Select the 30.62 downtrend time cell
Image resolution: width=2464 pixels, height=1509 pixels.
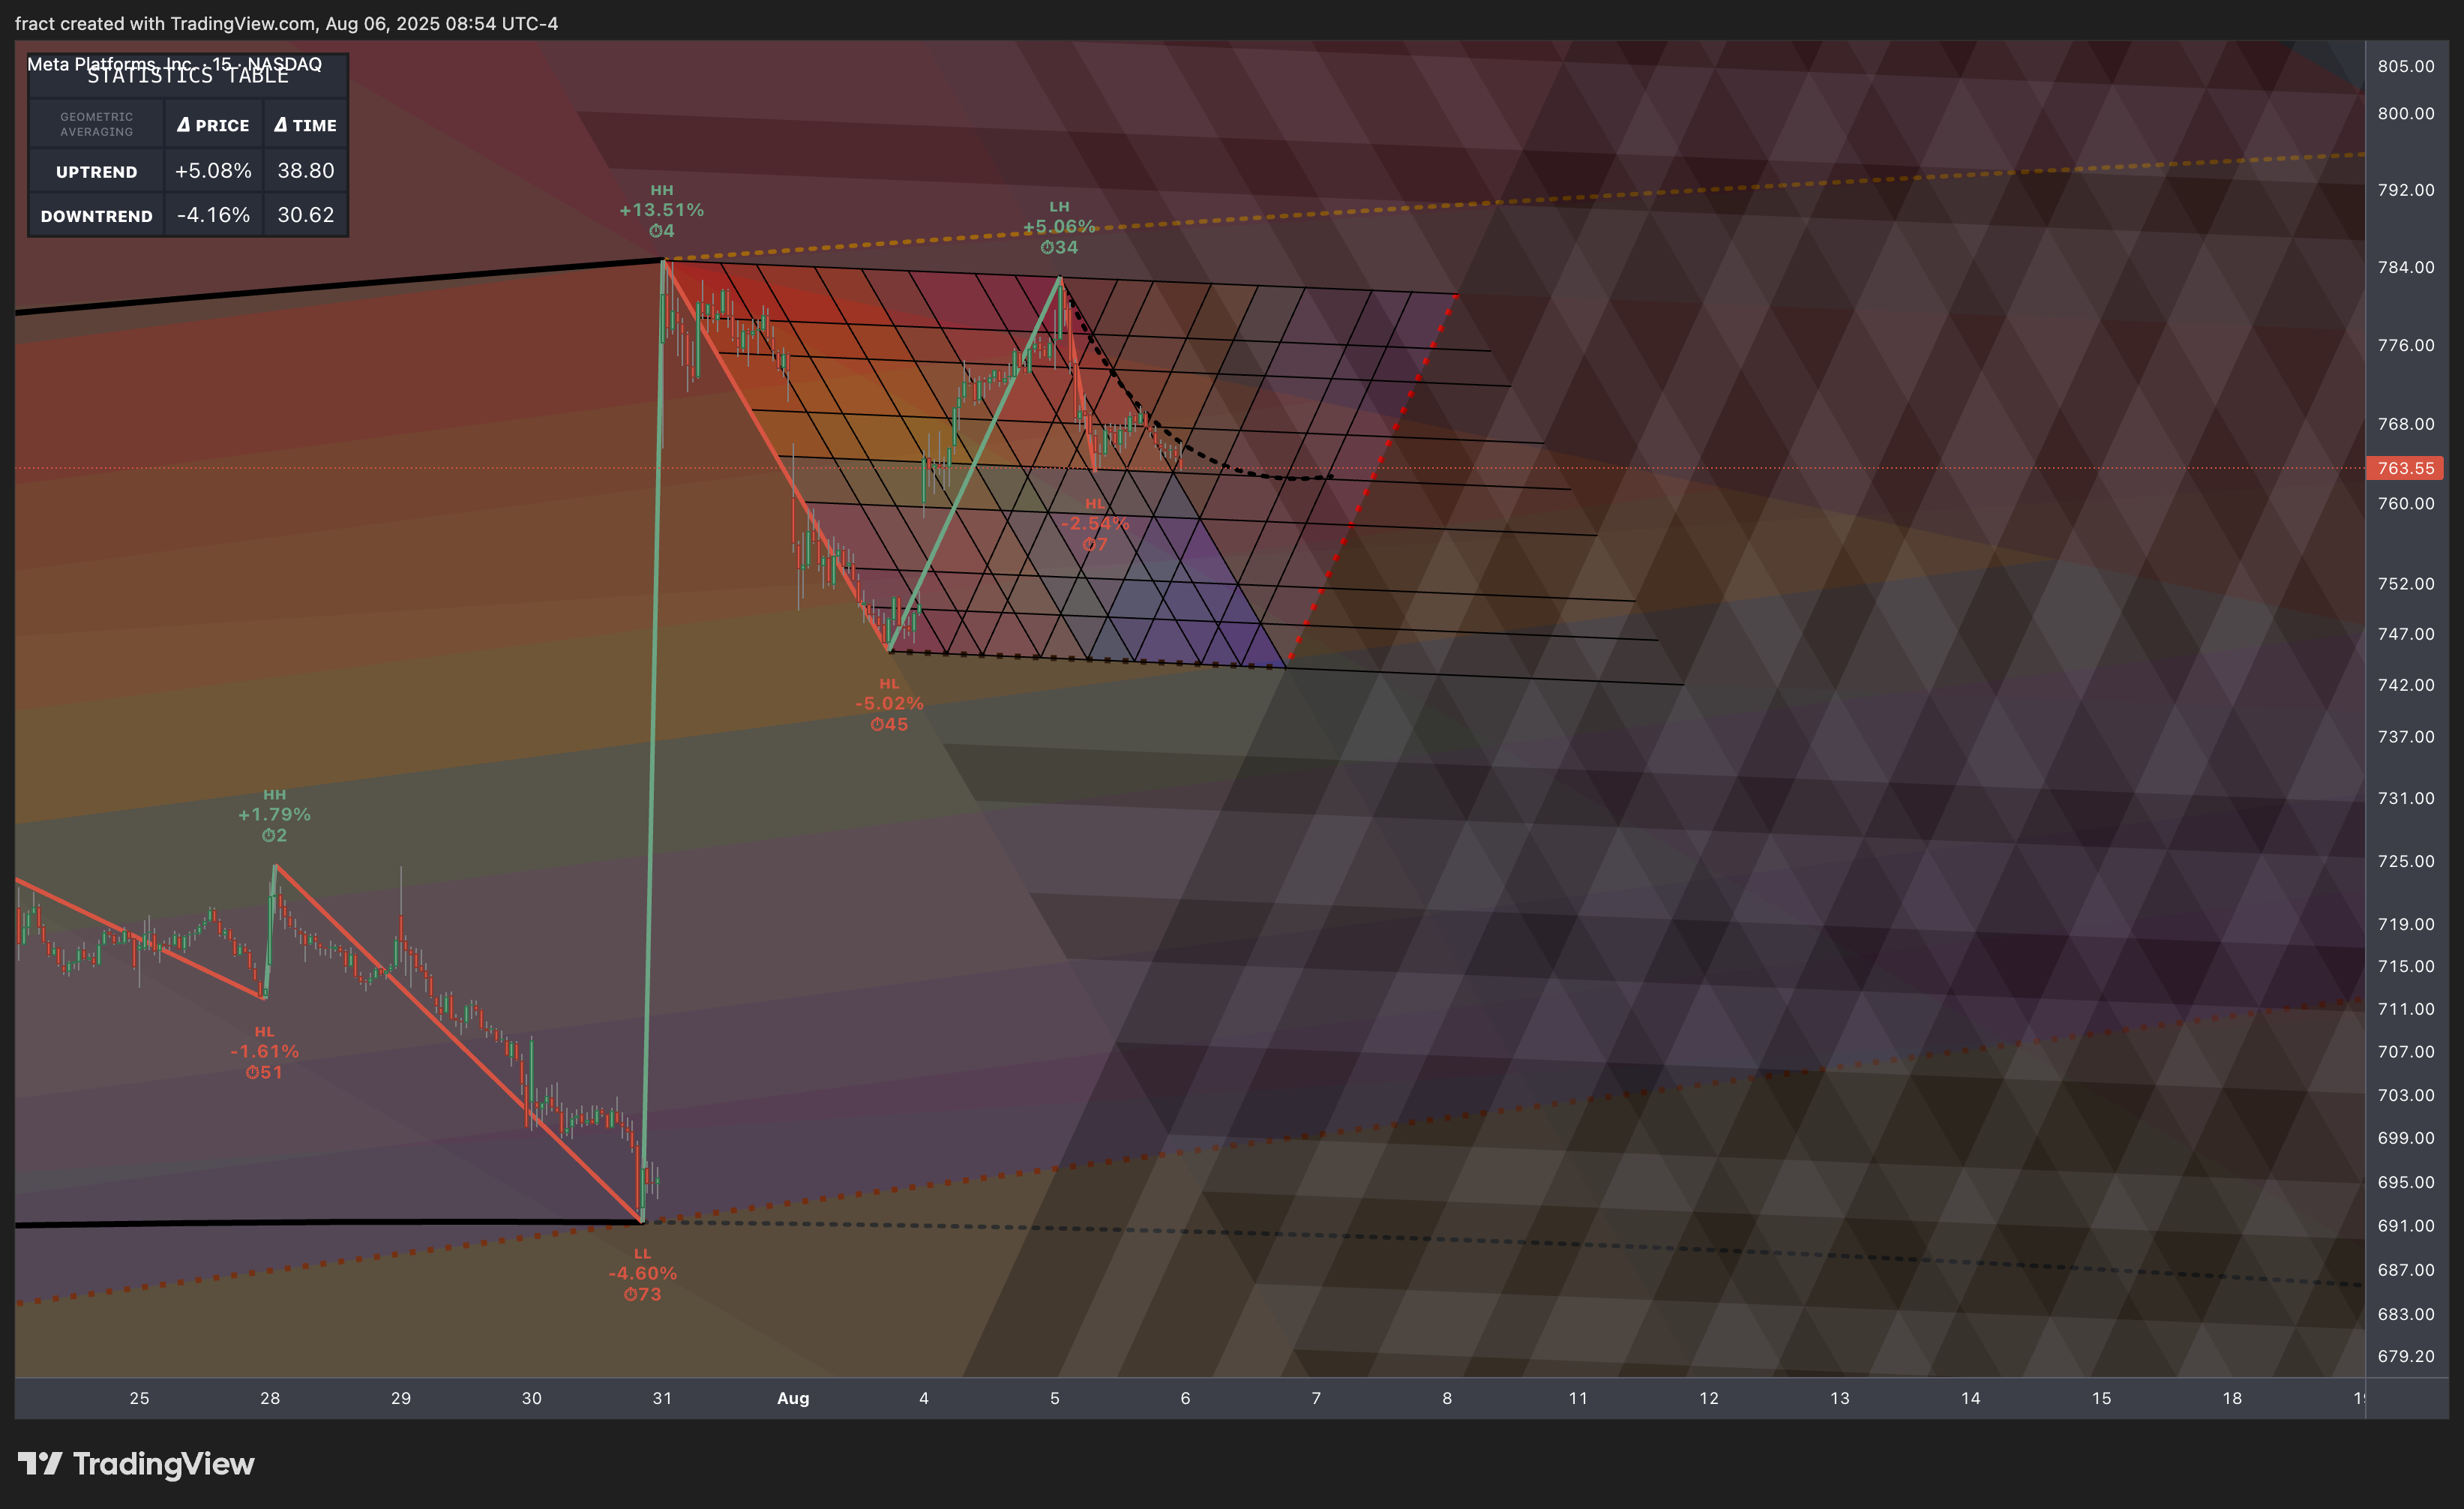305,215
